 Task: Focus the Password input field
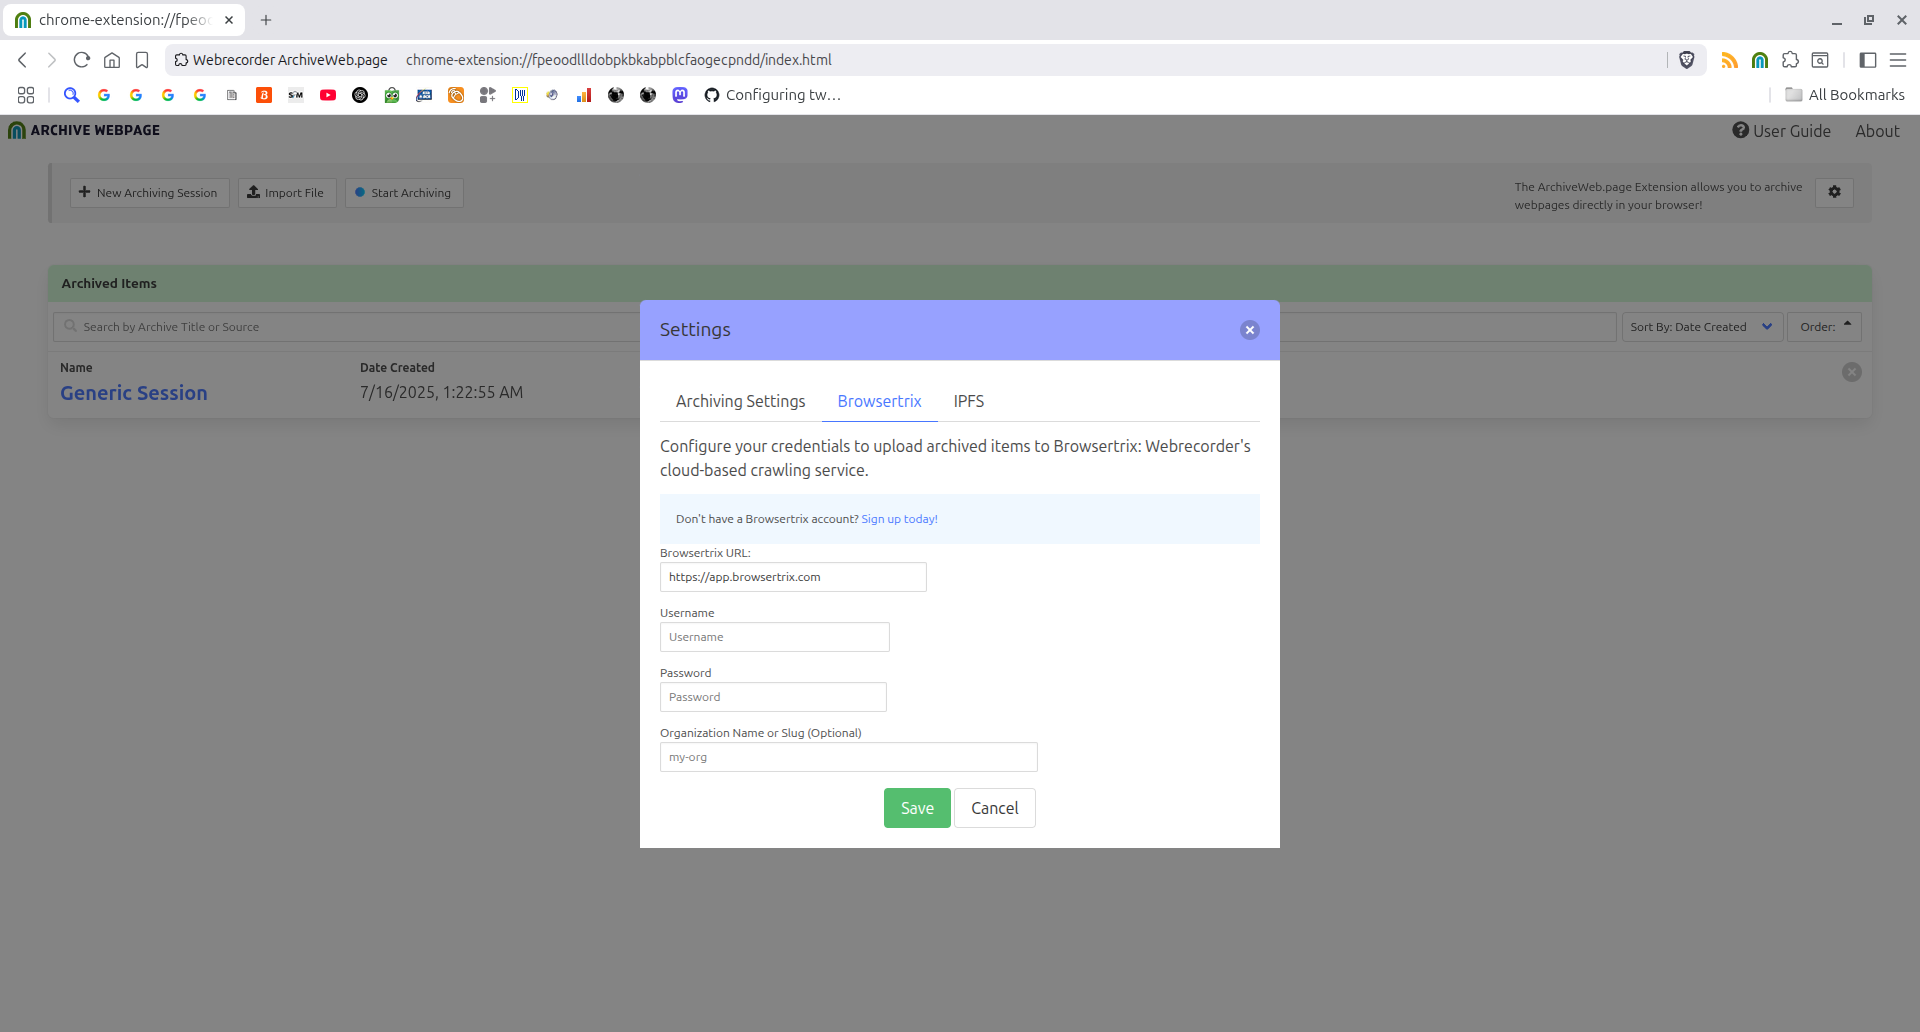coord(773,697)
